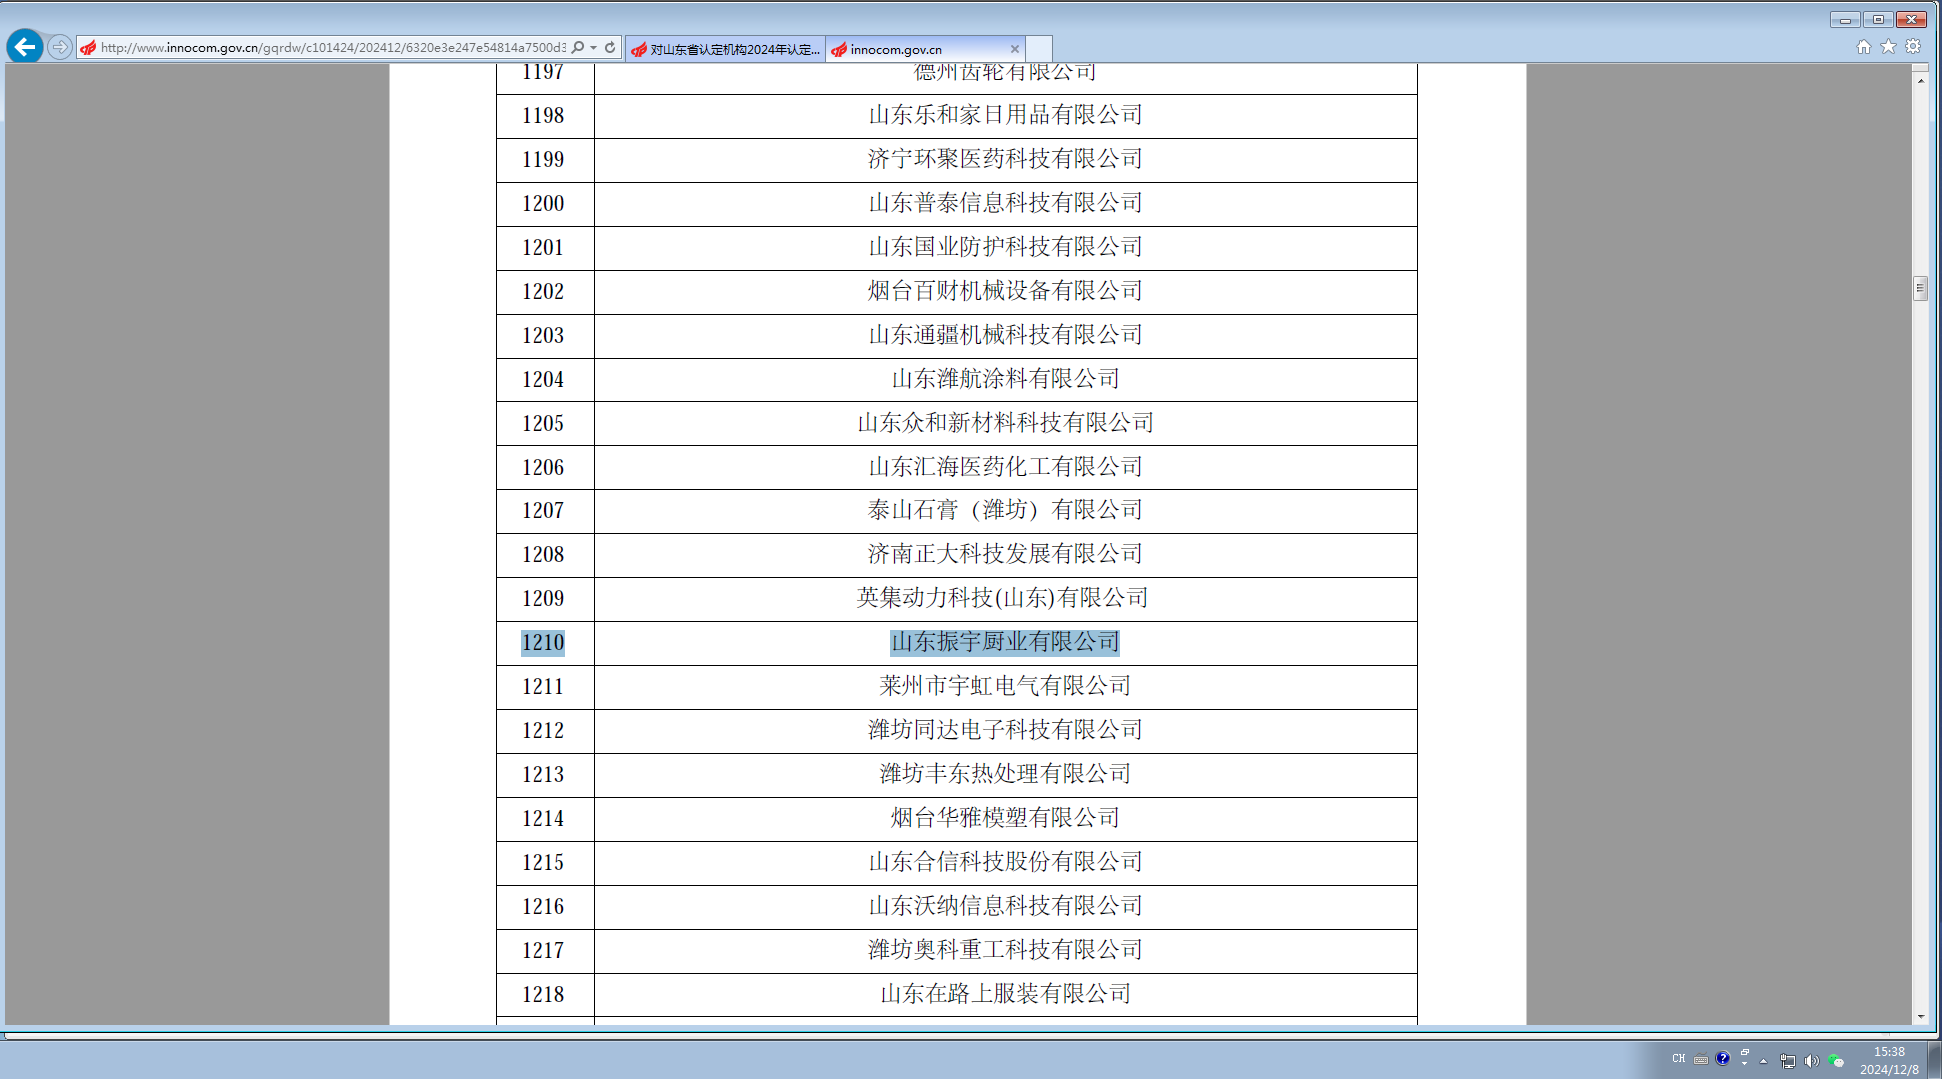Viewport: 1942px width, 1079px height.
Task: Close the innocom.gov.cn tab
Action: [1015, 49]
